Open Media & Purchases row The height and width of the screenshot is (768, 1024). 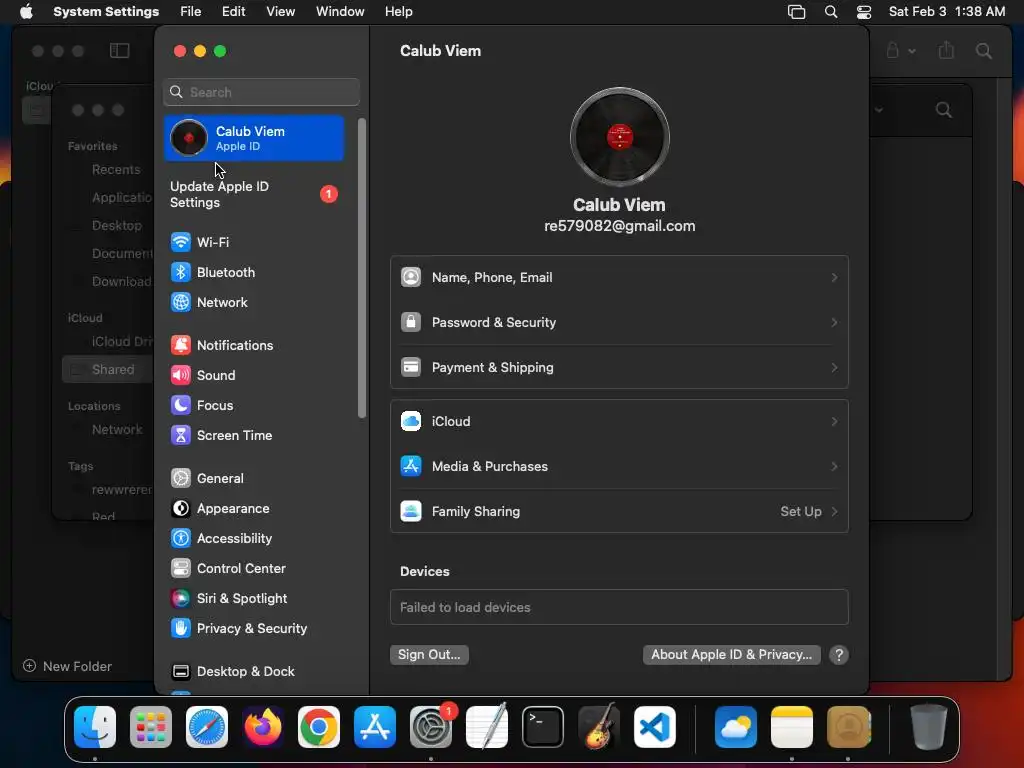pos(619,467)
